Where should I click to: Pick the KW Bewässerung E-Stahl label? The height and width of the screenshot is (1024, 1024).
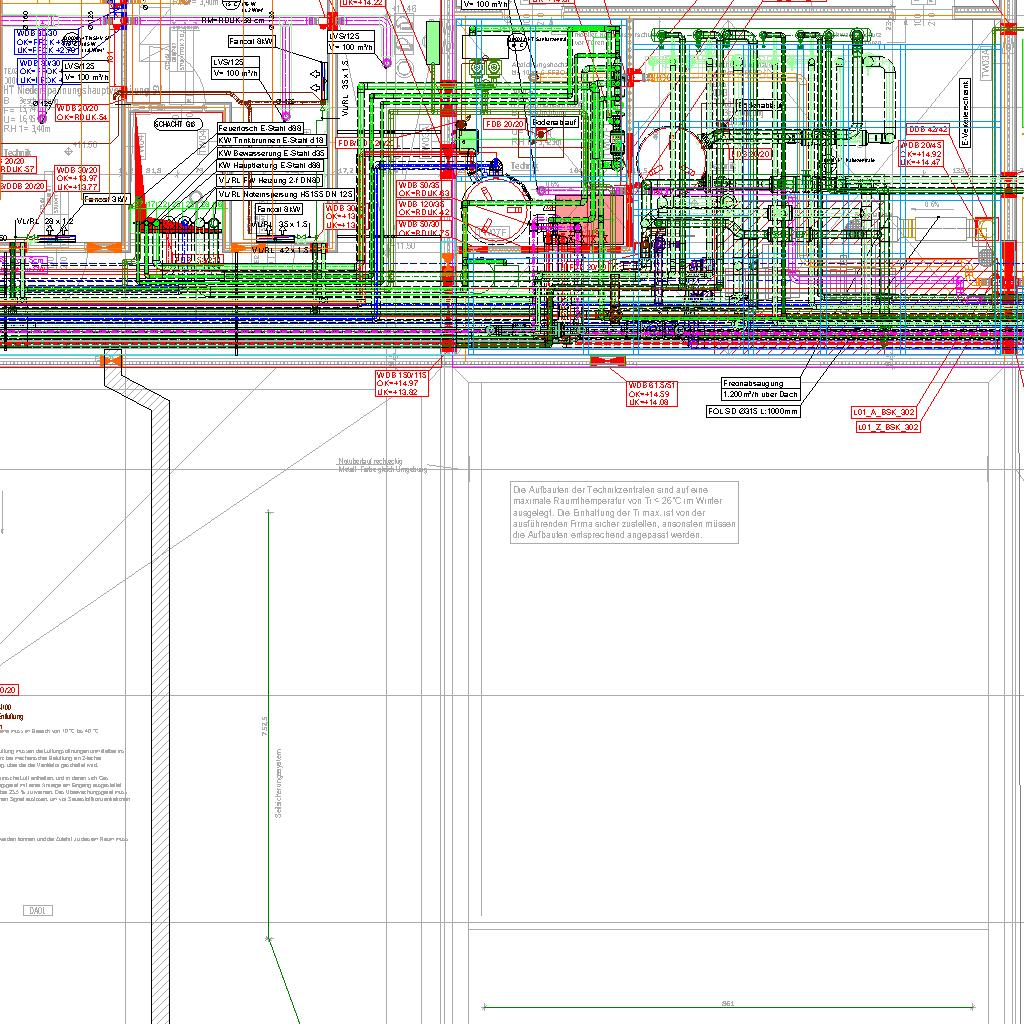click(x=271, y=154)
